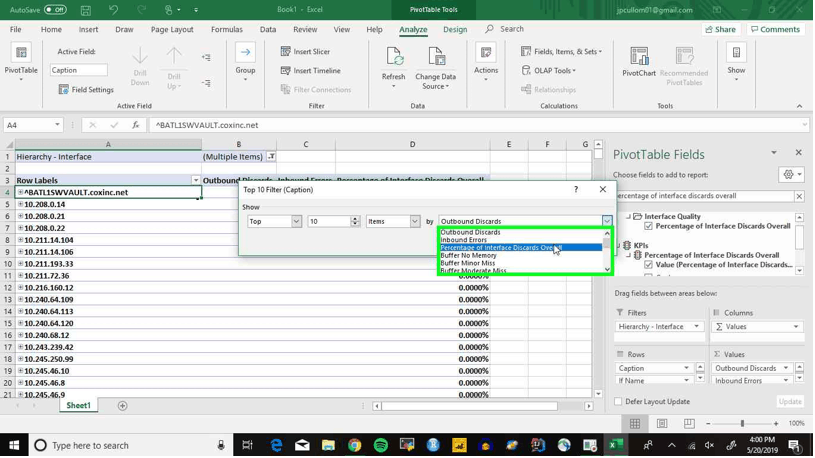Open the Actions menu

pos(486,63)
